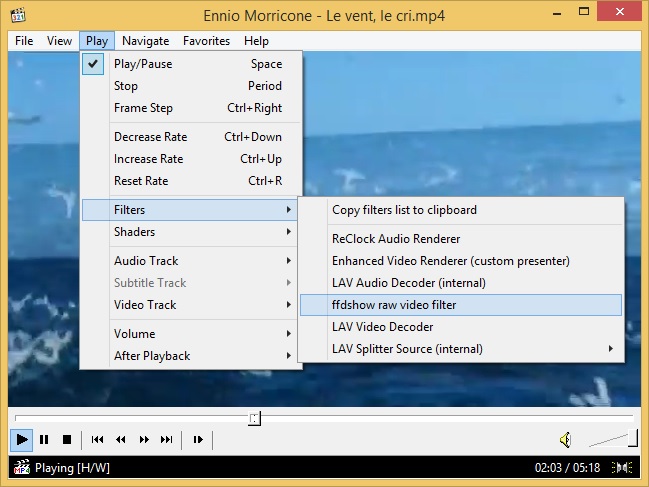Image resolution: width=649 pixels, height=487 pixels.
Task: Pause playback with the pause icon
Action: pos(44,439)
